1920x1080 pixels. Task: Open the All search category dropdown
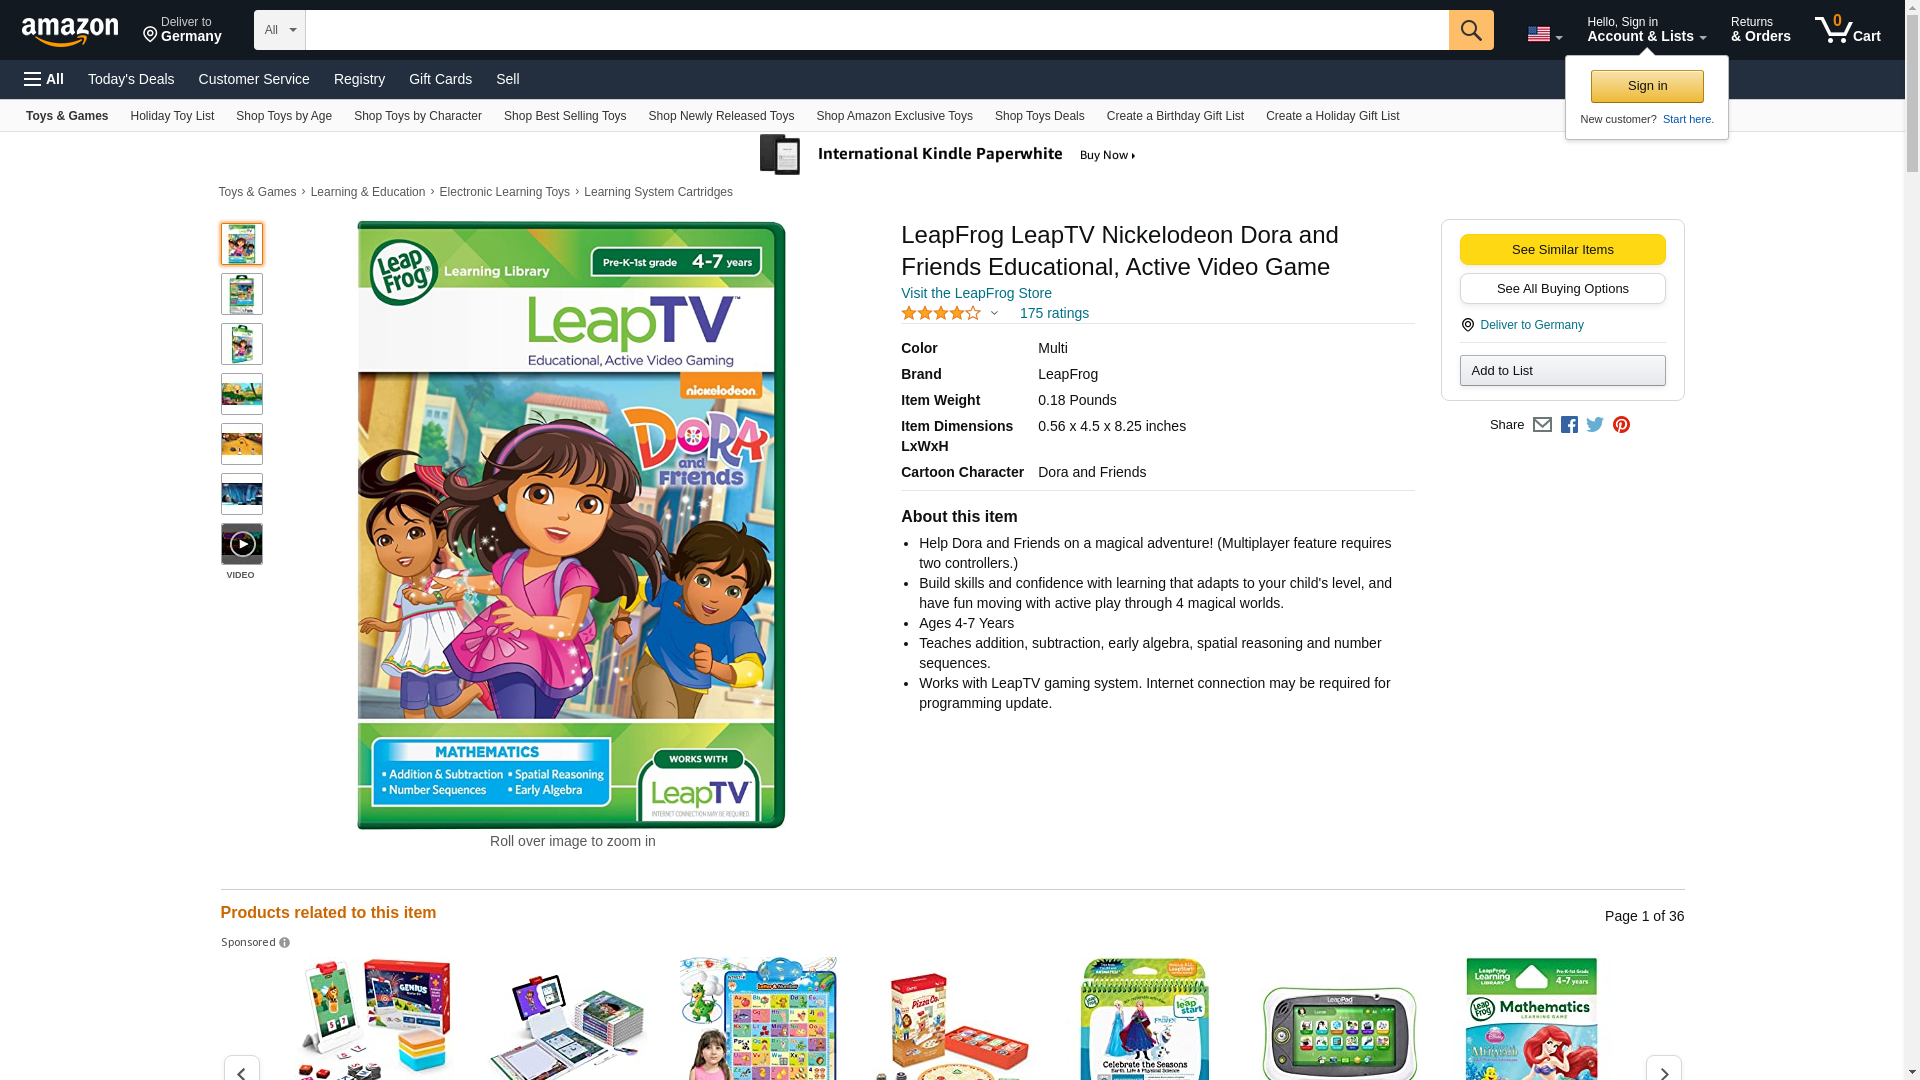(x=280, y=30)
